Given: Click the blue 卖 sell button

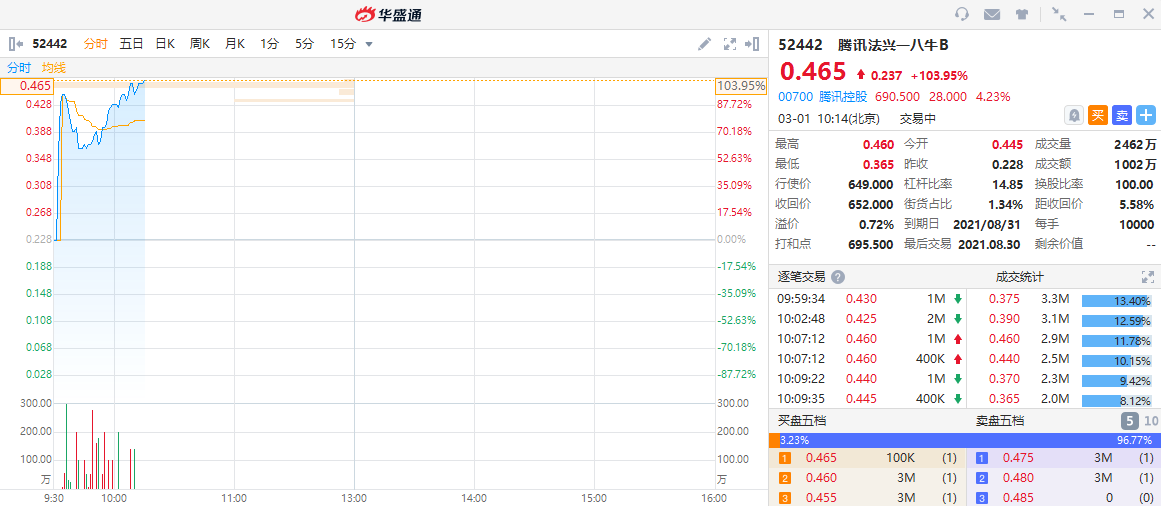Looking at the screenshot, I should coord(1122,115).
